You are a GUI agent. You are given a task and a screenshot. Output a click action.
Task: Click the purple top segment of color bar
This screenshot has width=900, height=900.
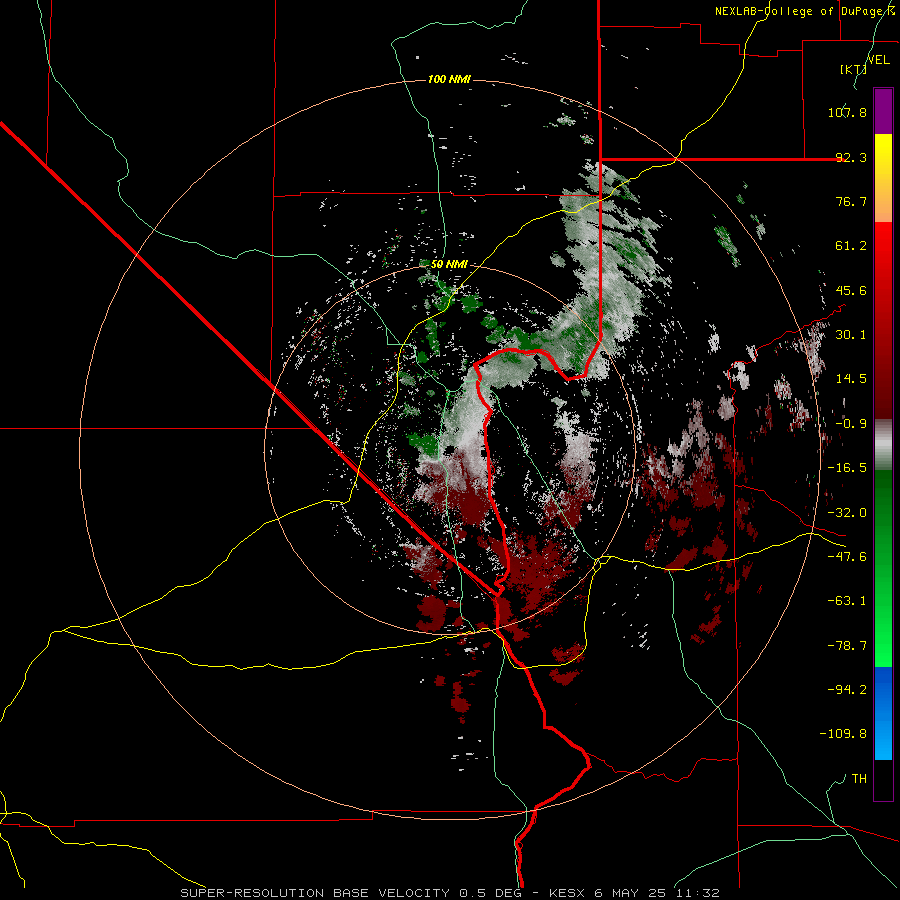click(x=883, y=111)
